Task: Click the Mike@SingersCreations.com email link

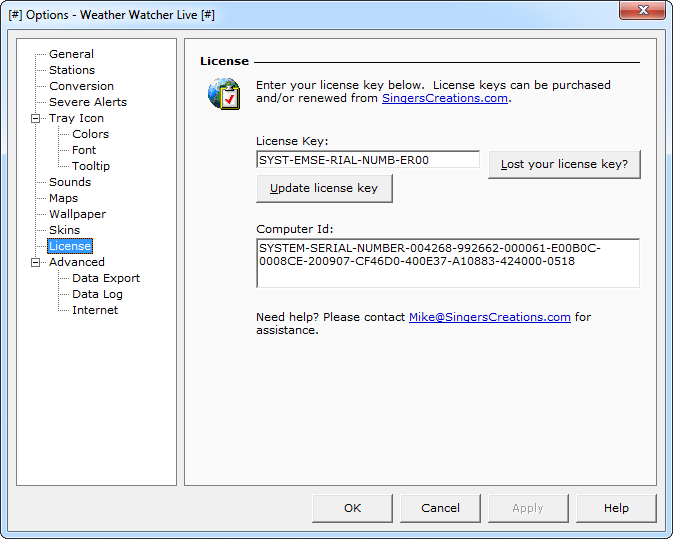Action: coord(490,317)
